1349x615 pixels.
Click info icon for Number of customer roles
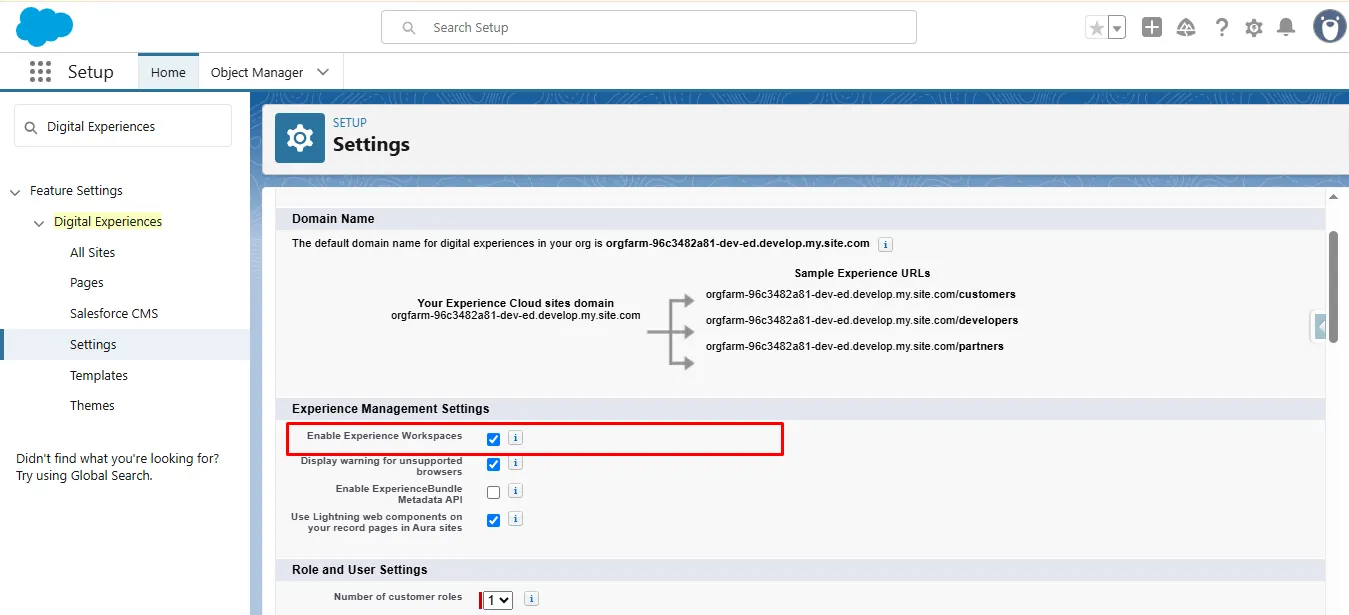click(x=532, y=599)
